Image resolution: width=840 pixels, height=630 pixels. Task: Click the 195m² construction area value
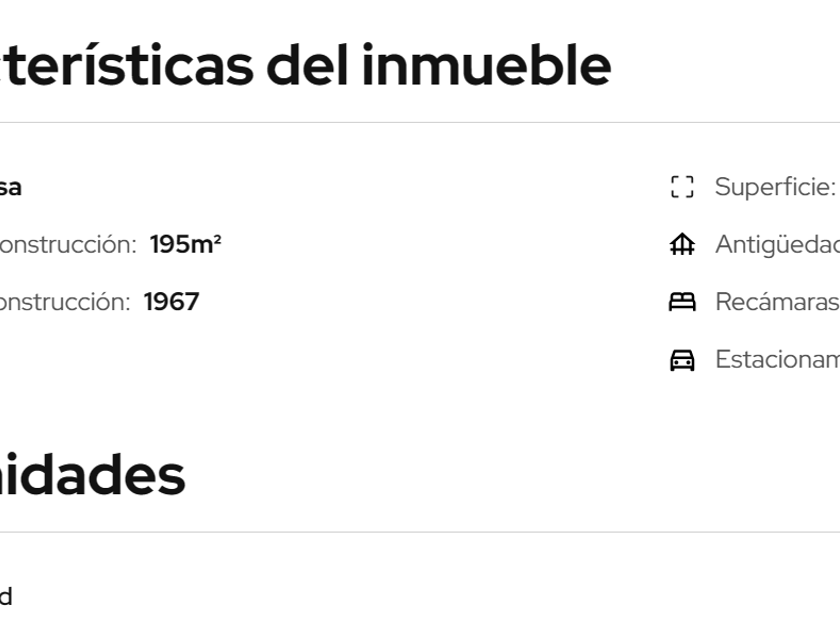pos(185,245)
